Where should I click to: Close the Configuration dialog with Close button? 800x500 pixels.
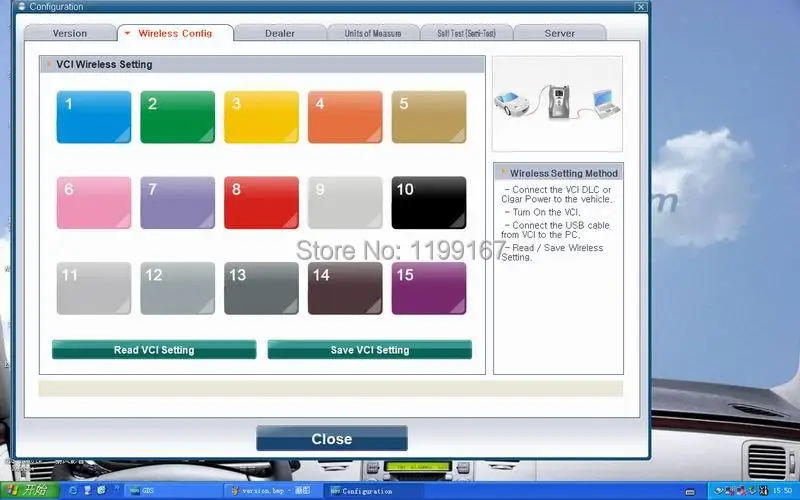coord(332,439)
